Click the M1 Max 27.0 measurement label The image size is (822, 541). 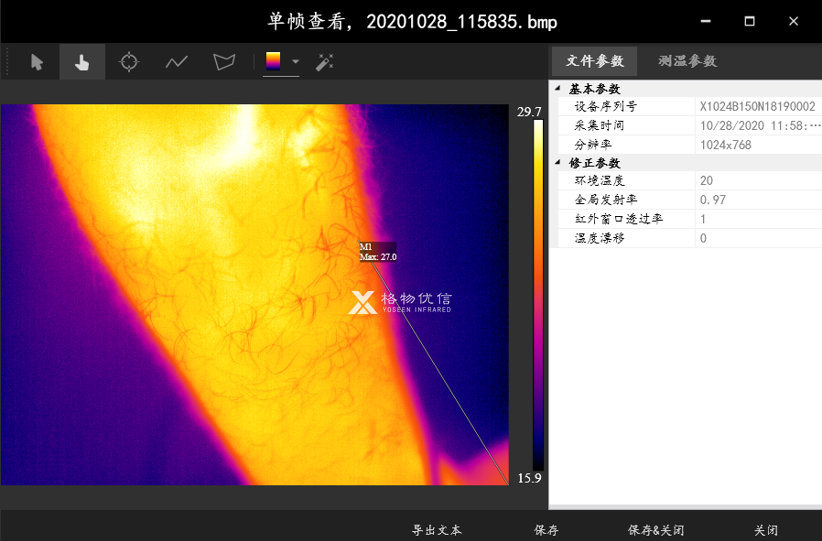tap(377, 252)
